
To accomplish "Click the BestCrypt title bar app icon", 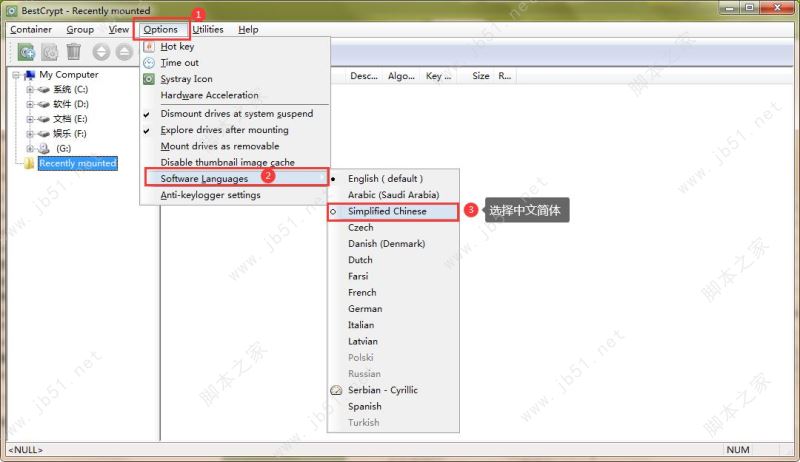I will pyautogui.click(x=12, y=10).
